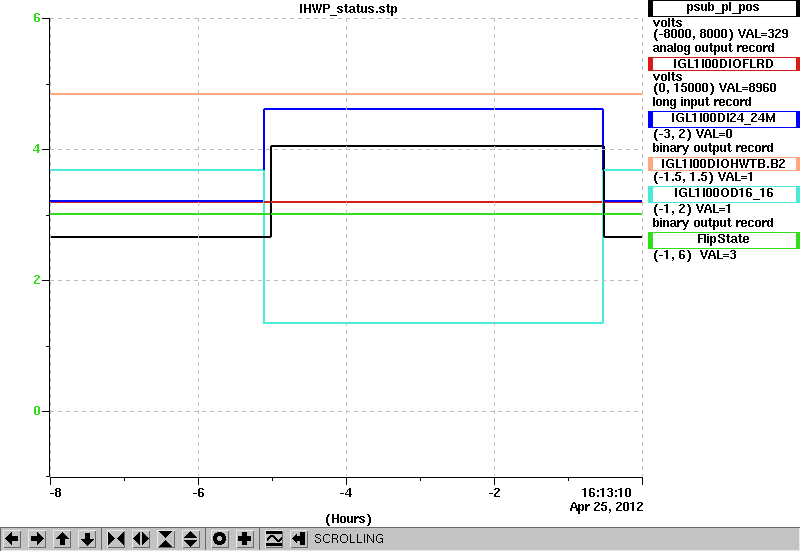Click the y-axis tick label 4
800x551 pixels.
(x=37, y=149)
